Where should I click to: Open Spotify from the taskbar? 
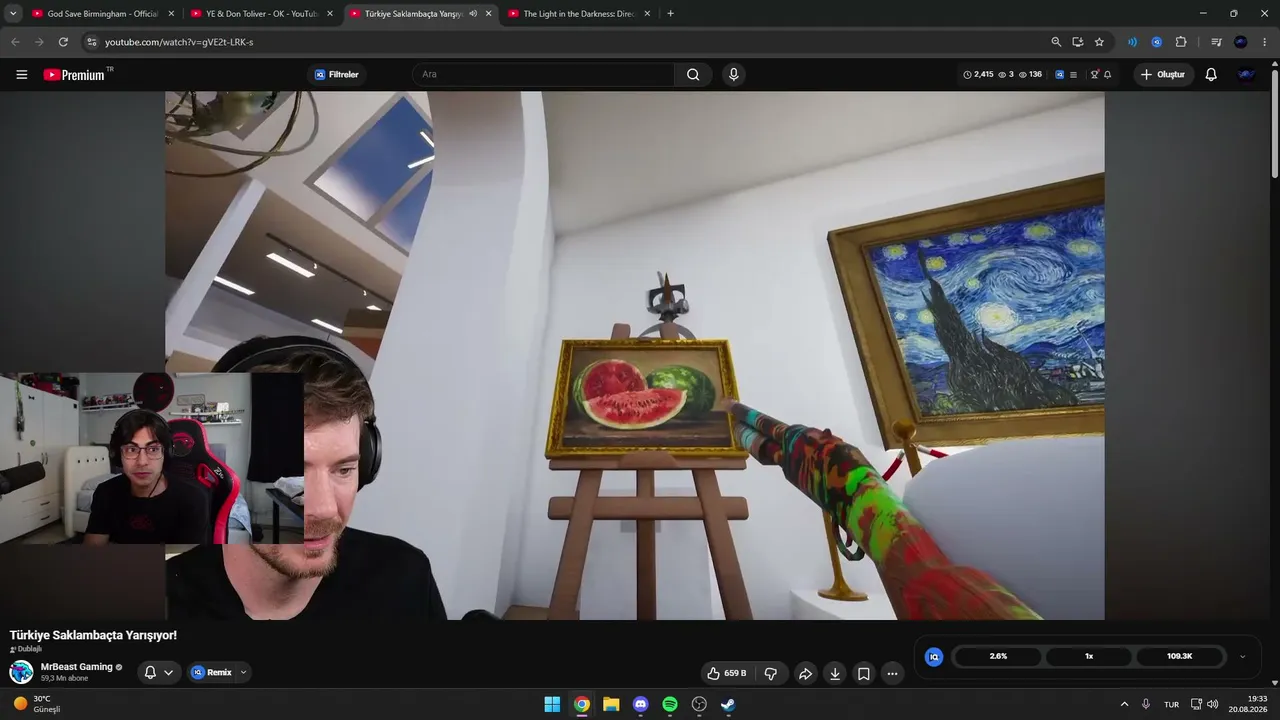pos(670,704)
